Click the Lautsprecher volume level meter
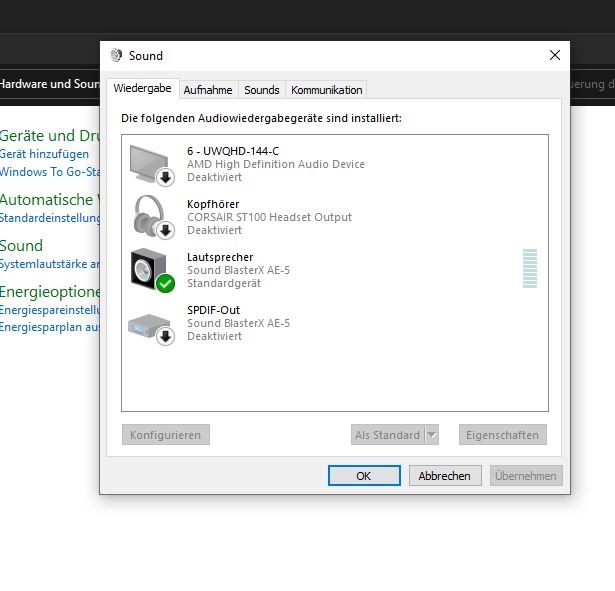The width and height of the screenshot is (615, 591). (x=530, y=268)
